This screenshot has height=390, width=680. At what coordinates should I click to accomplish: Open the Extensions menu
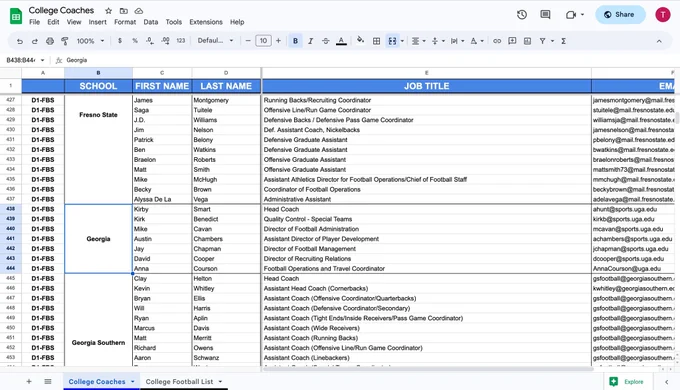coord(206,22)
